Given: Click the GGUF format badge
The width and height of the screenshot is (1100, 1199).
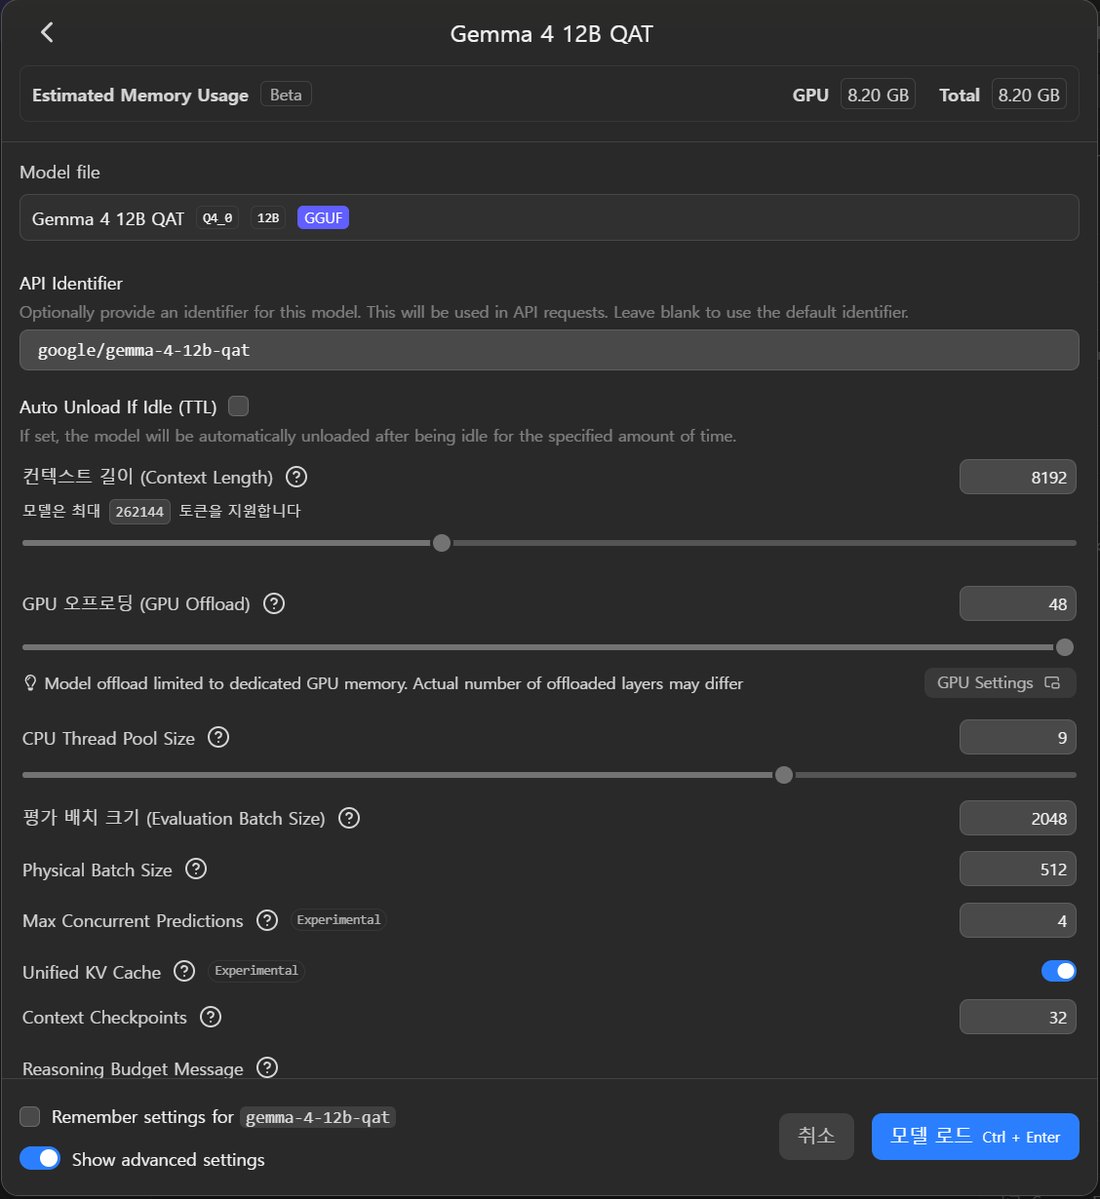Looking at the screenshot, I should point(323,218).
